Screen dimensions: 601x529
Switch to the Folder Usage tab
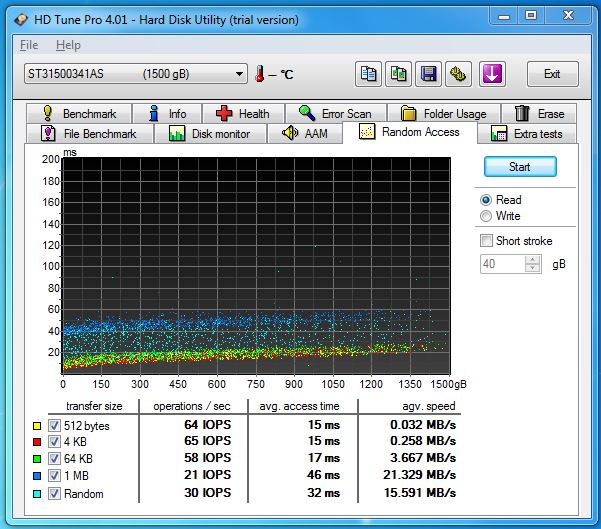[x=444, y=113]
